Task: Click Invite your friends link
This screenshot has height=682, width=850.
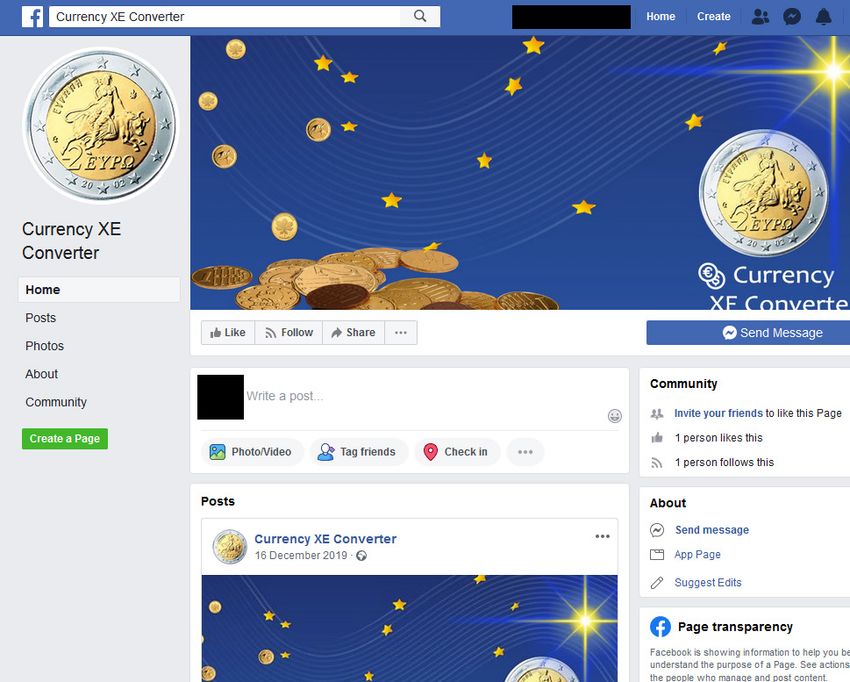Action: pos(718,413)
